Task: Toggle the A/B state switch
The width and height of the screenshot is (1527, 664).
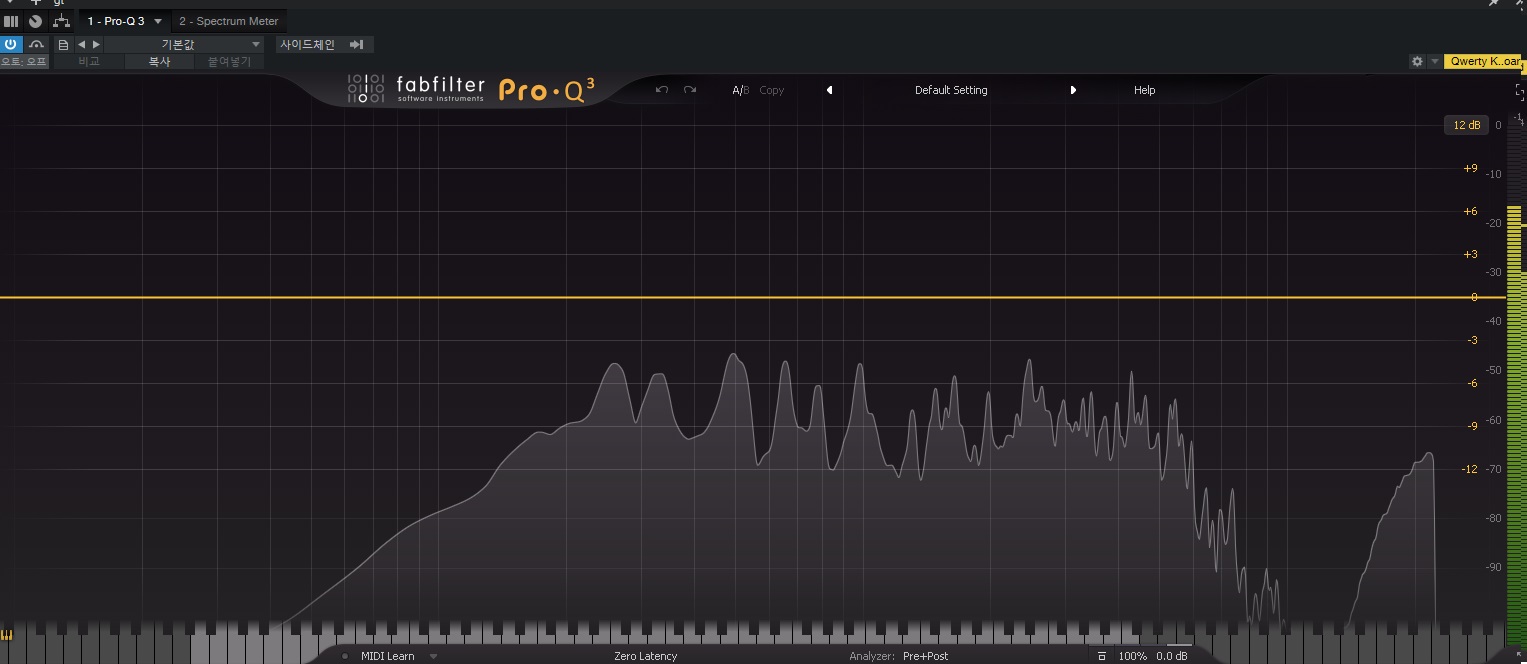Action: (x=740, y=90)
